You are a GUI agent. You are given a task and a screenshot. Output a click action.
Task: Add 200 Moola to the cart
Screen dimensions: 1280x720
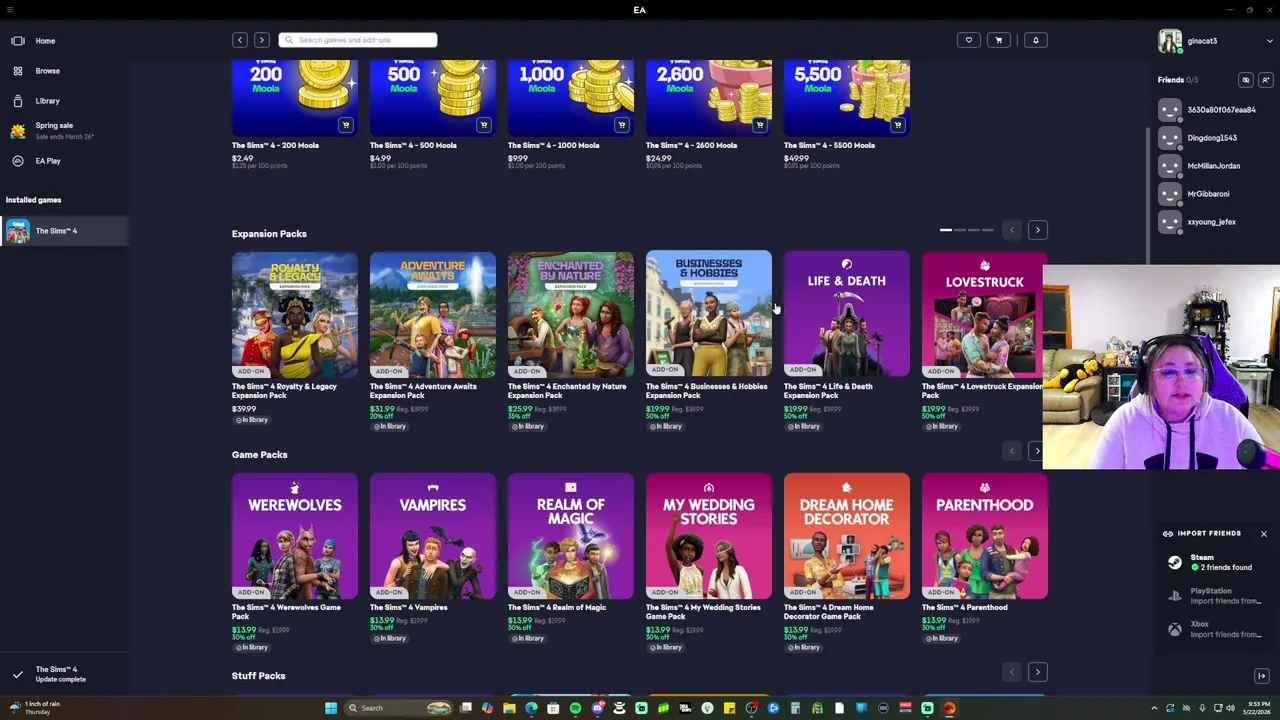pos(345,125)
